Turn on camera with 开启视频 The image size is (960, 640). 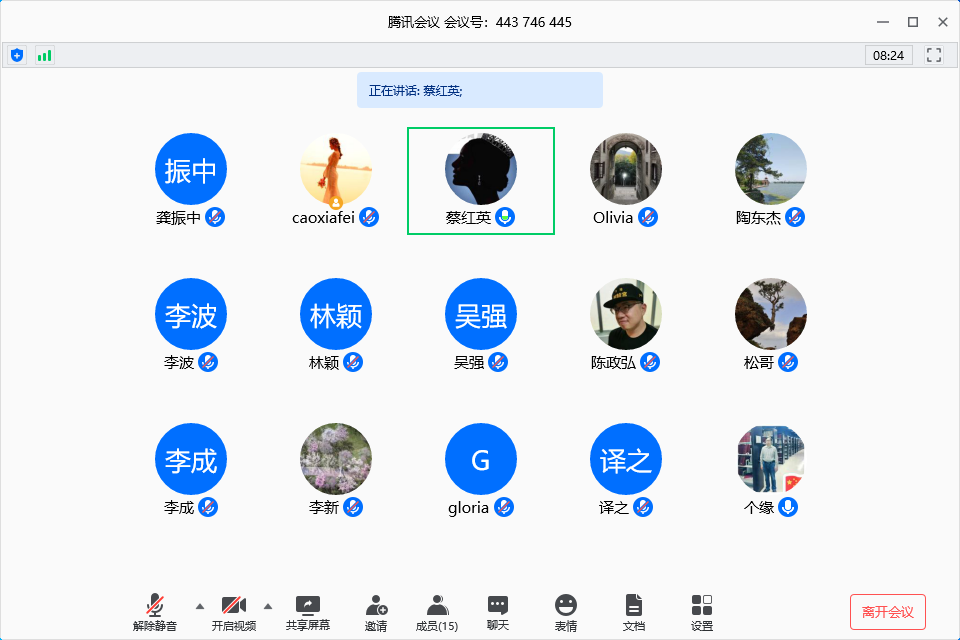[x=233, y=612]
